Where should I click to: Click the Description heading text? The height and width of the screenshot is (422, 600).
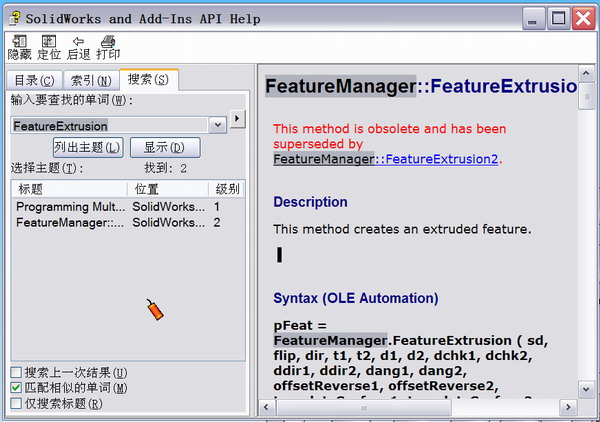click(x=310, y=202)
